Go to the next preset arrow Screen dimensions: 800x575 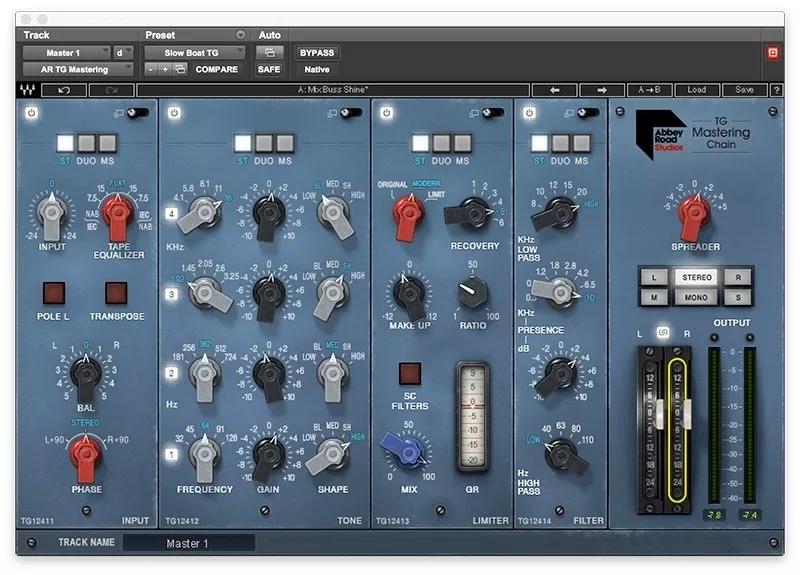pyautogui.click(x=603, y=90)
